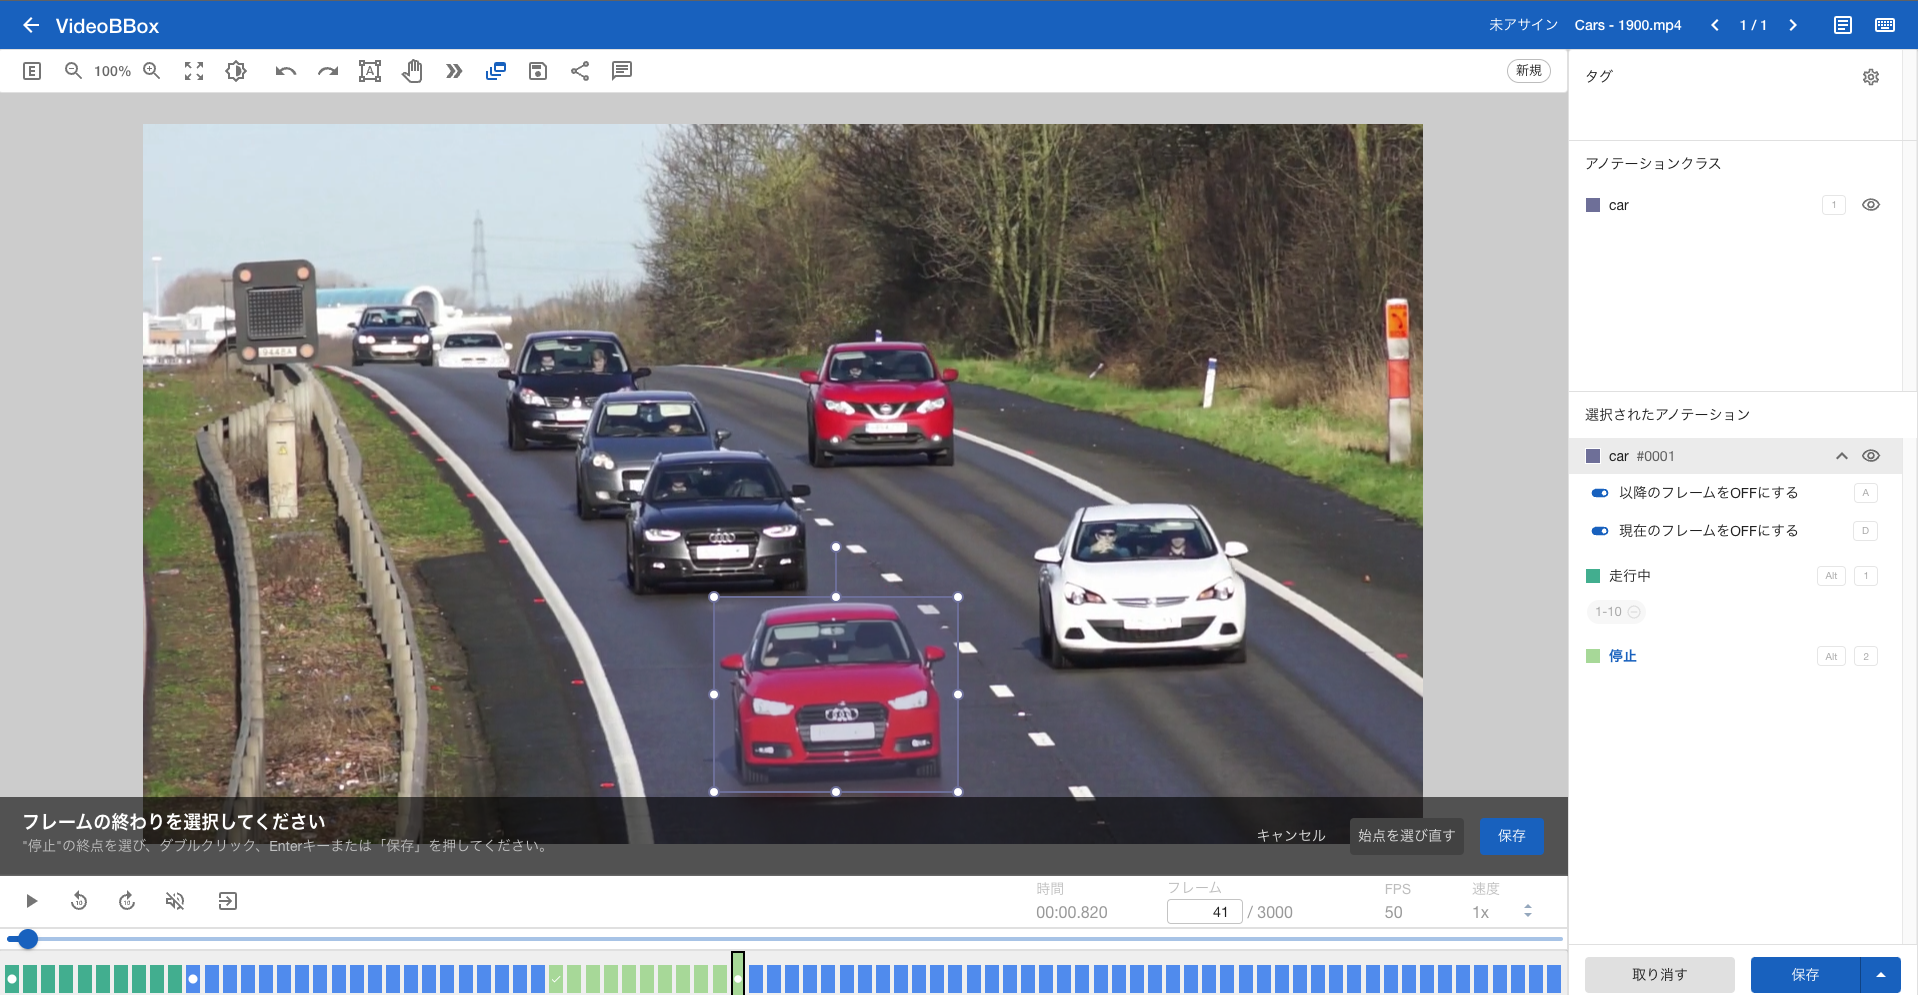The image size is (1918, 995).
Task: Click the 未アサイン assignment label
Action: pos(1523,25)
